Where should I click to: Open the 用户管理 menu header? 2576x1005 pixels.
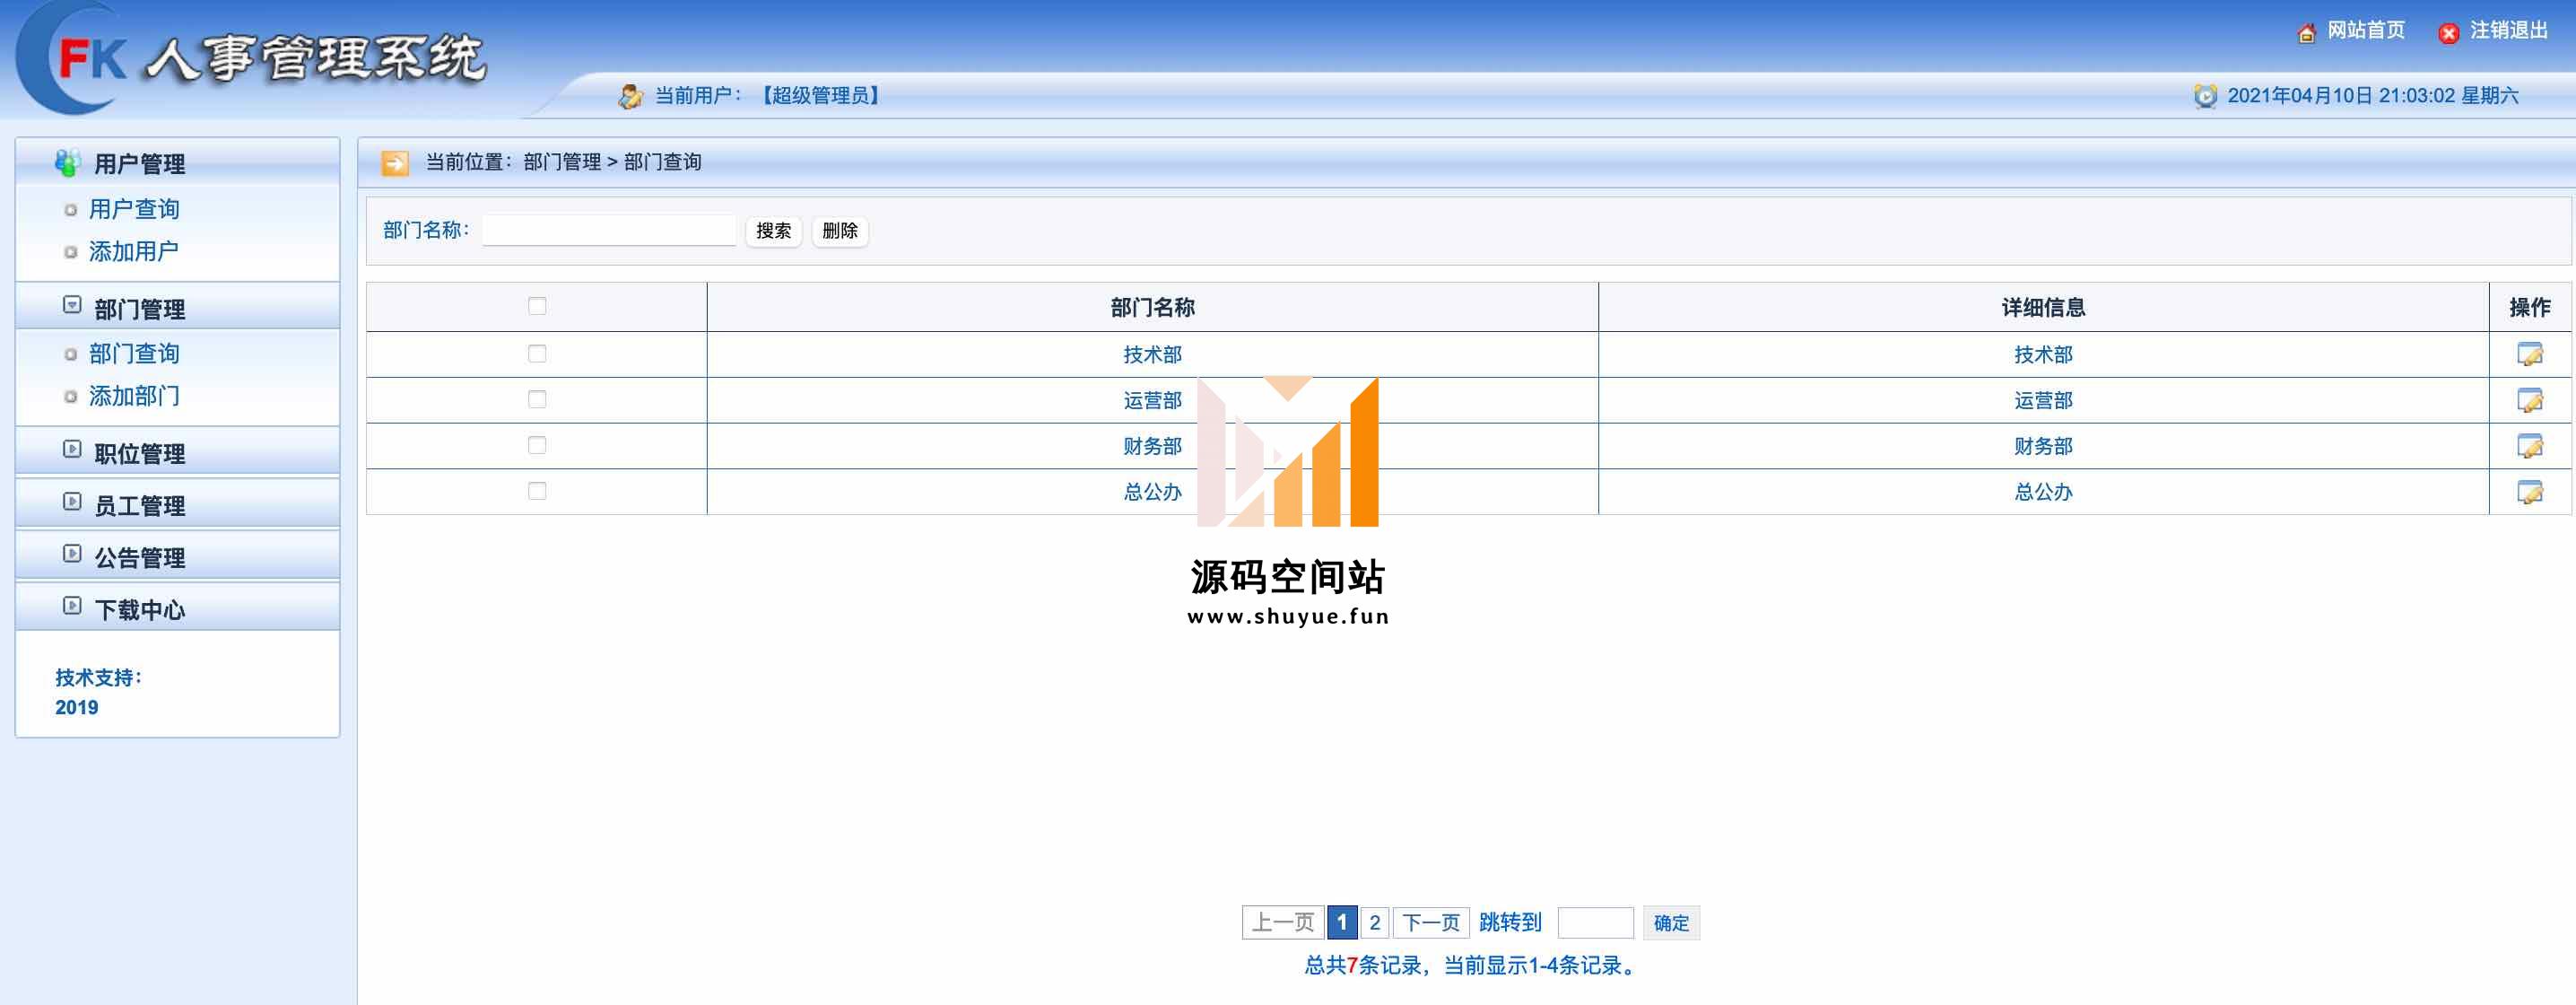coord(178,163)
